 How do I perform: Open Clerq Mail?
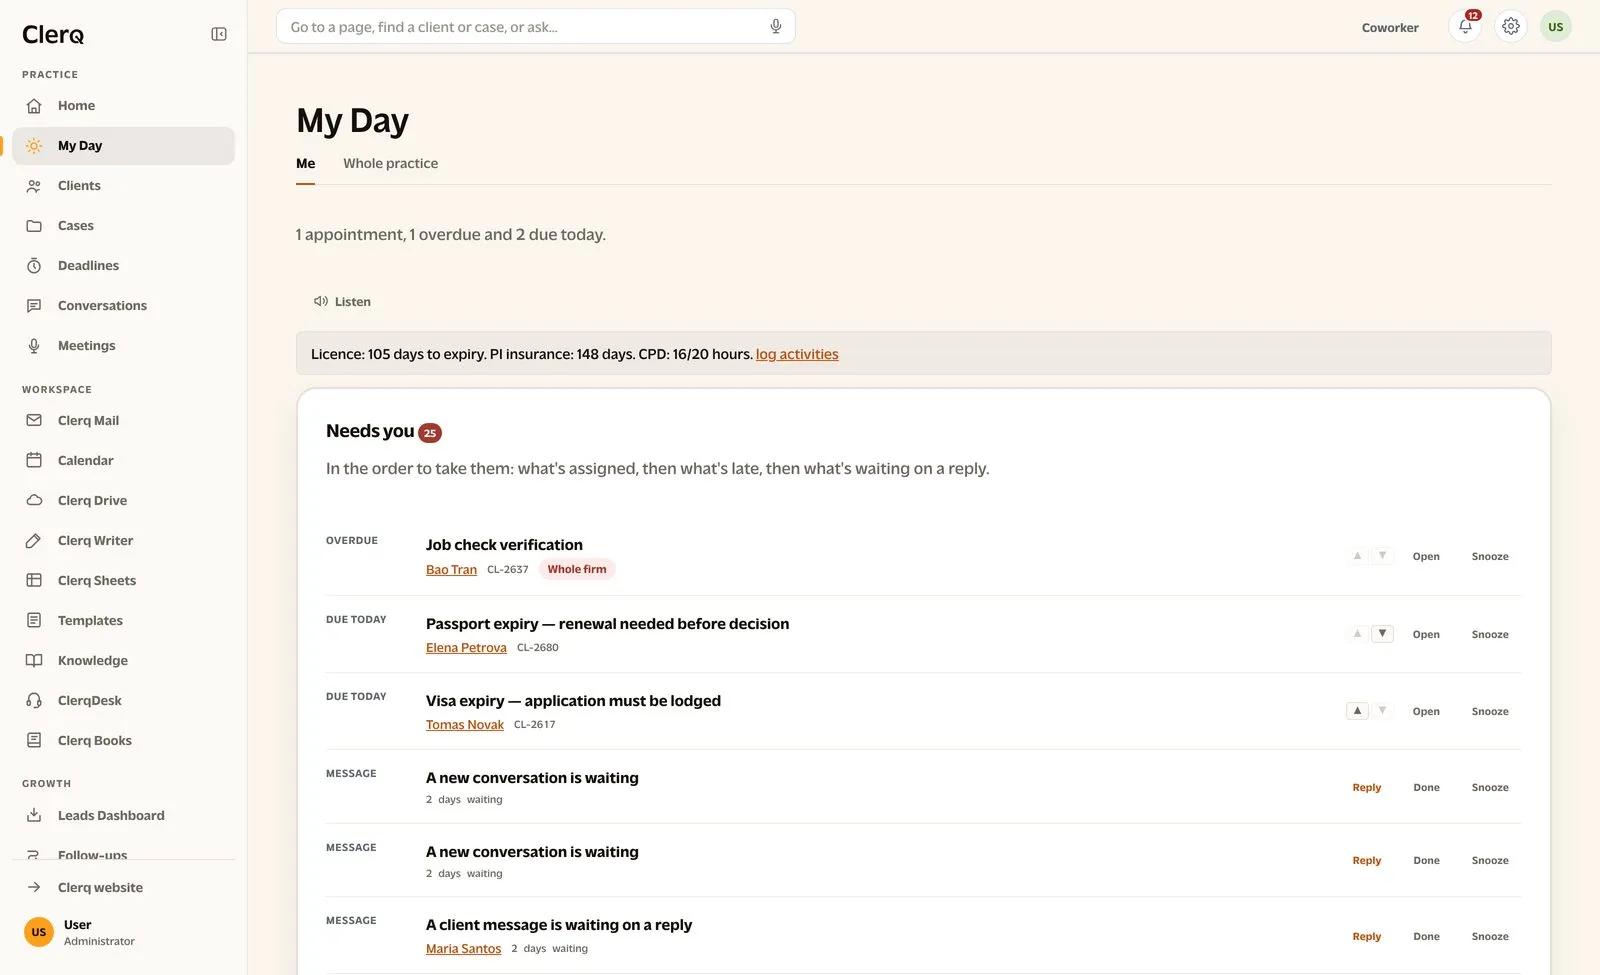point(124,421)
